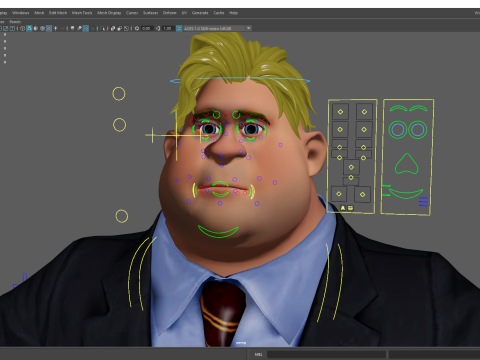Select the bottom-left diamond handle of the slider panel

339,194
